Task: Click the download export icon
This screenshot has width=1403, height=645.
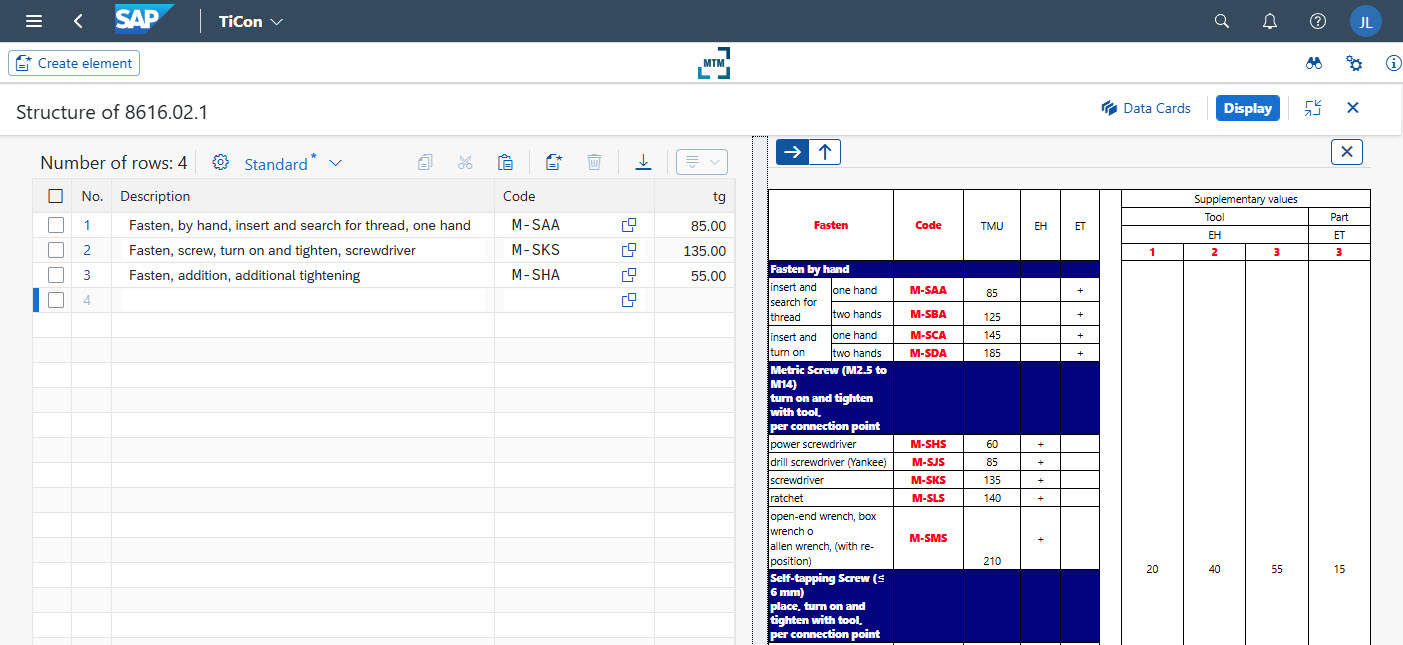Action: point(643,162)
